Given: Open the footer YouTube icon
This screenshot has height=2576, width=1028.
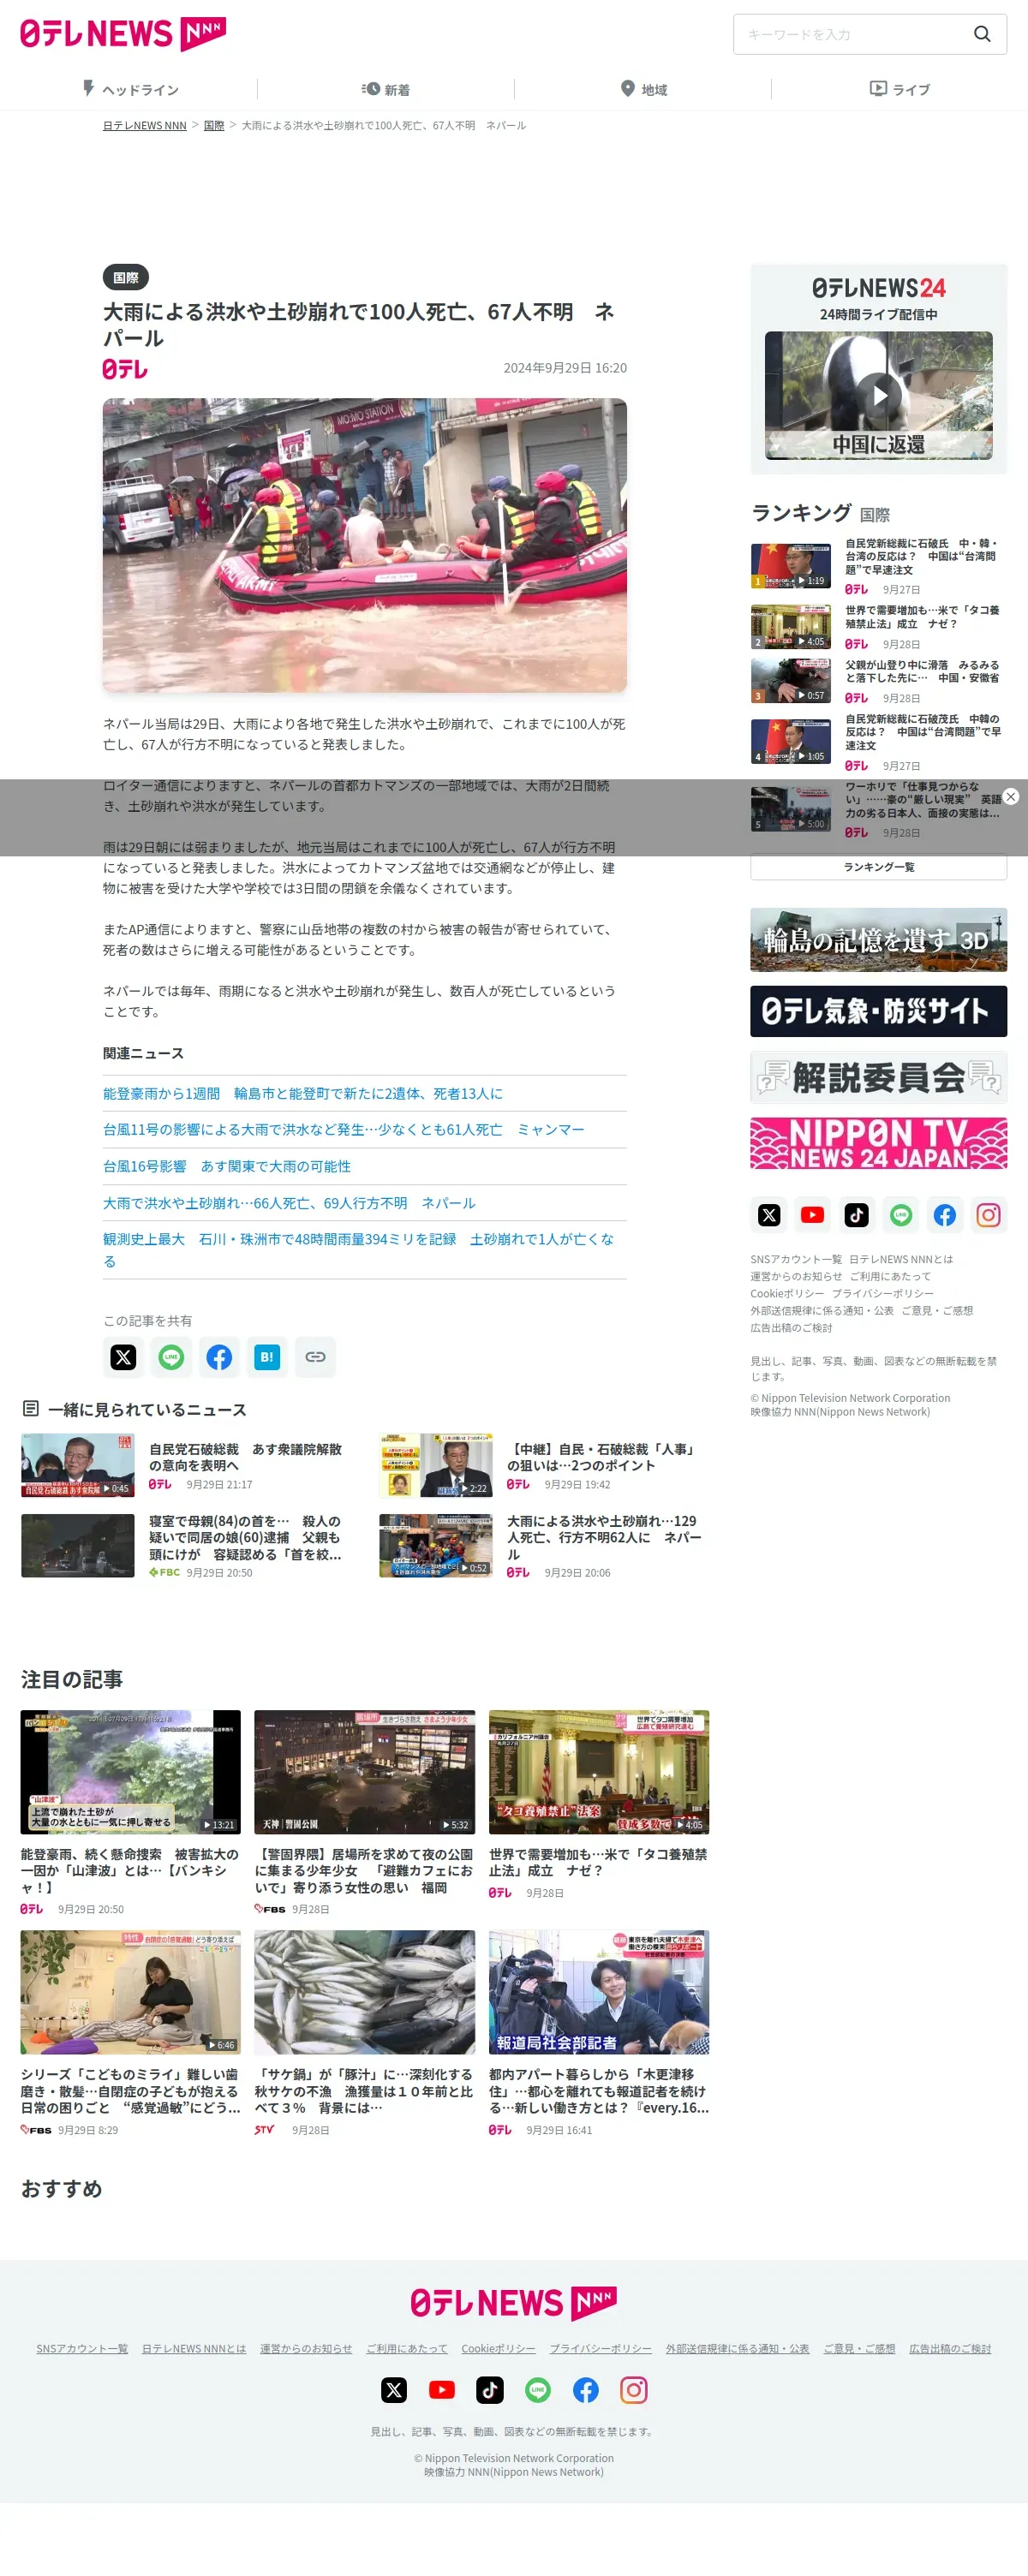Looking at the screenshot, I should coord(442,2390).
